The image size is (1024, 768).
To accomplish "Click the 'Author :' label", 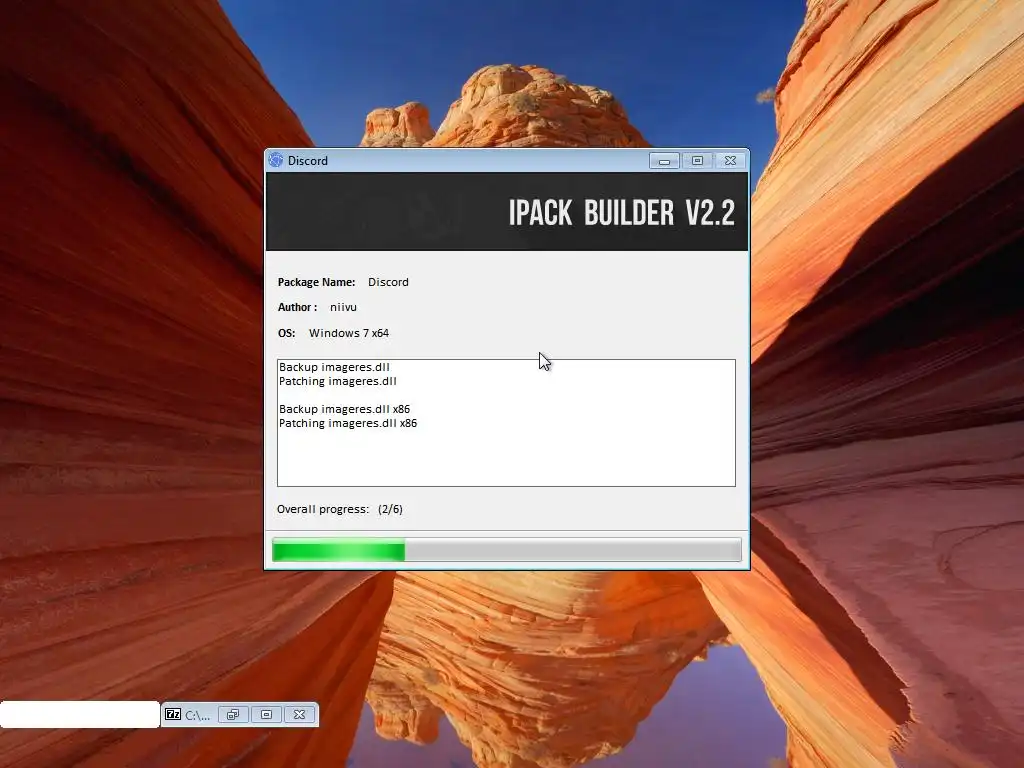I will 297,307.
